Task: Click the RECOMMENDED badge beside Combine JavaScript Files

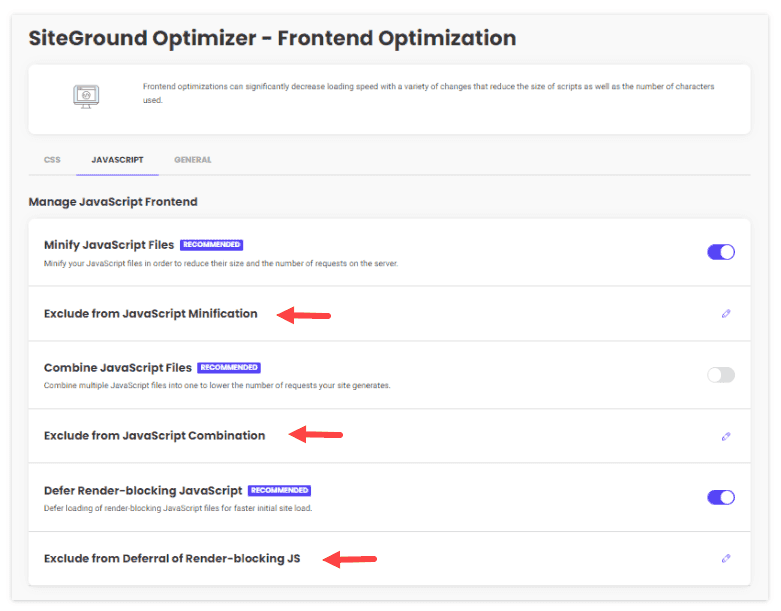Action: (229, 367)
